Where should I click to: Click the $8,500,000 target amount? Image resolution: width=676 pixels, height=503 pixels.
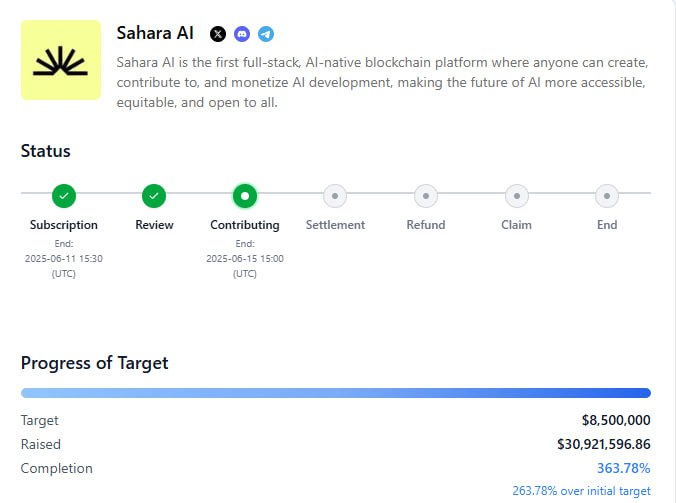[x=616, y=420]
